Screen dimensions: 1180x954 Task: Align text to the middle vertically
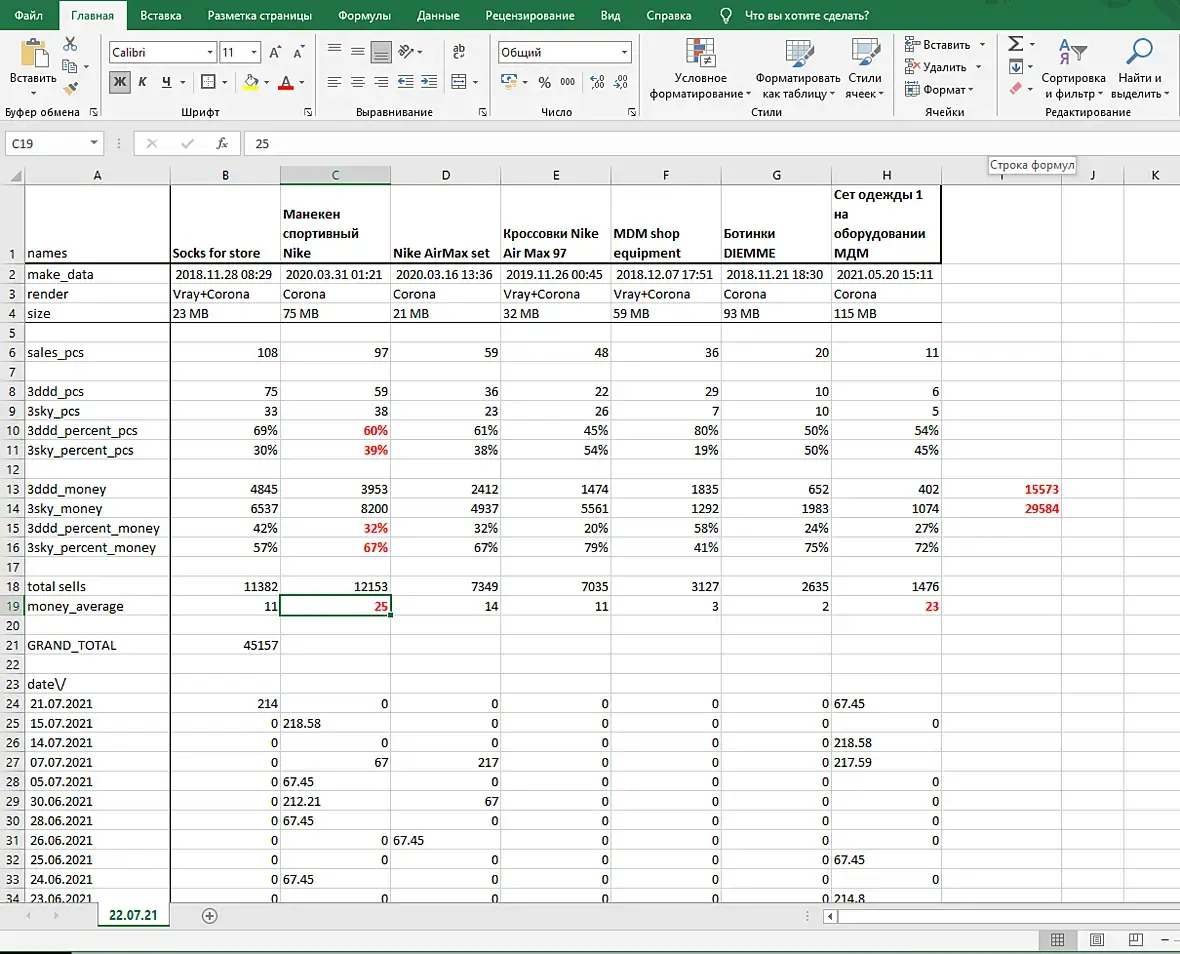click(357, 51)
